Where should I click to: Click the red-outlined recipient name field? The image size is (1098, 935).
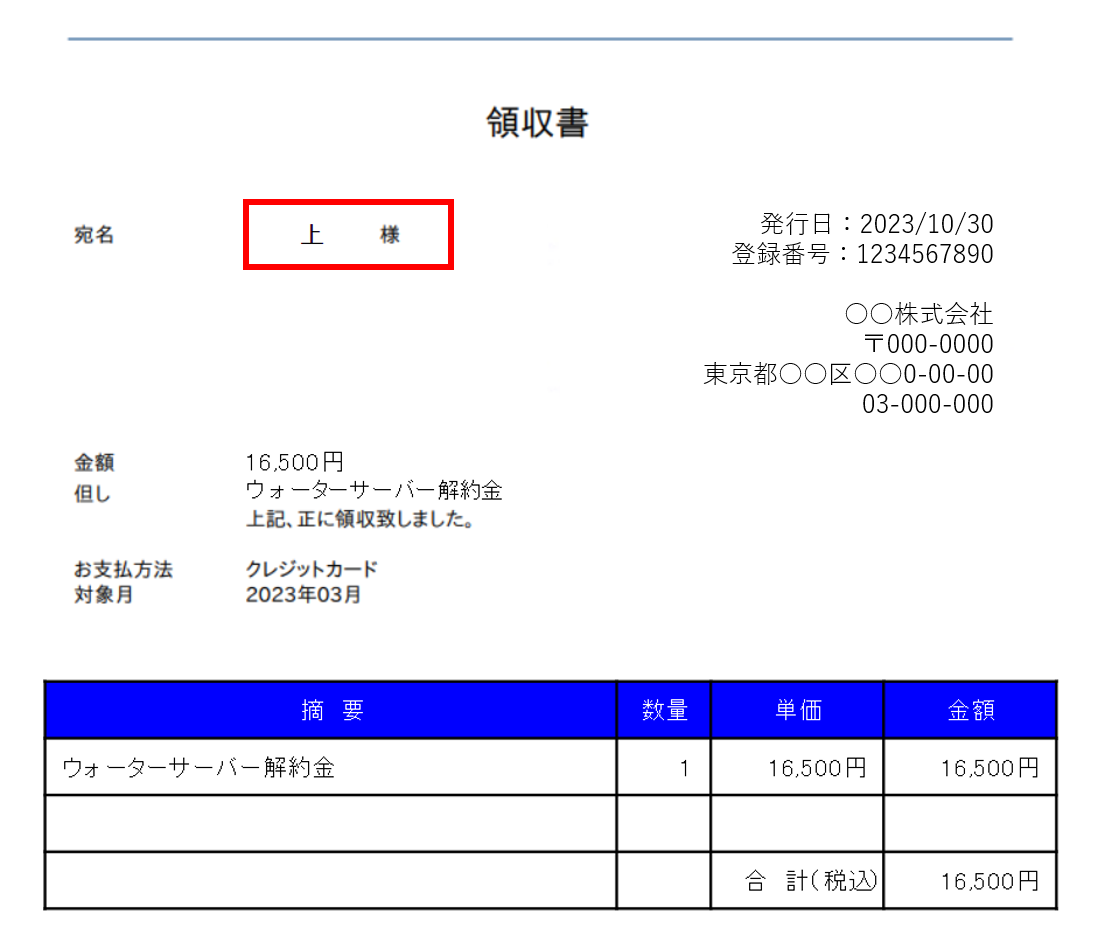[x=349, y=235]
